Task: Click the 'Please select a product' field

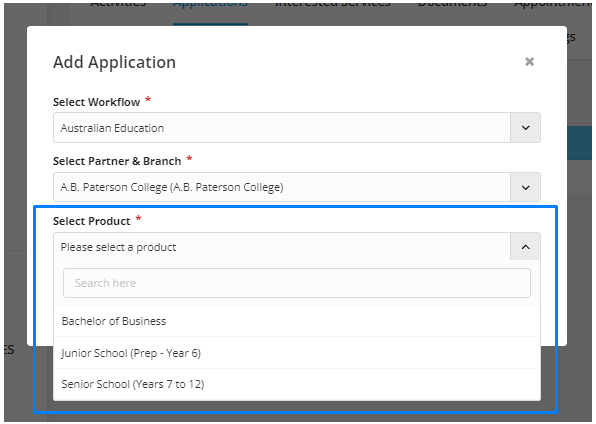Action: coord(282,247)
